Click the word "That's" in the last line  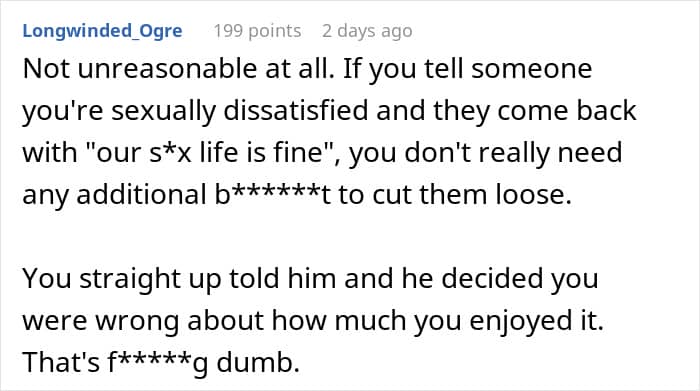[x=61, y=362]
